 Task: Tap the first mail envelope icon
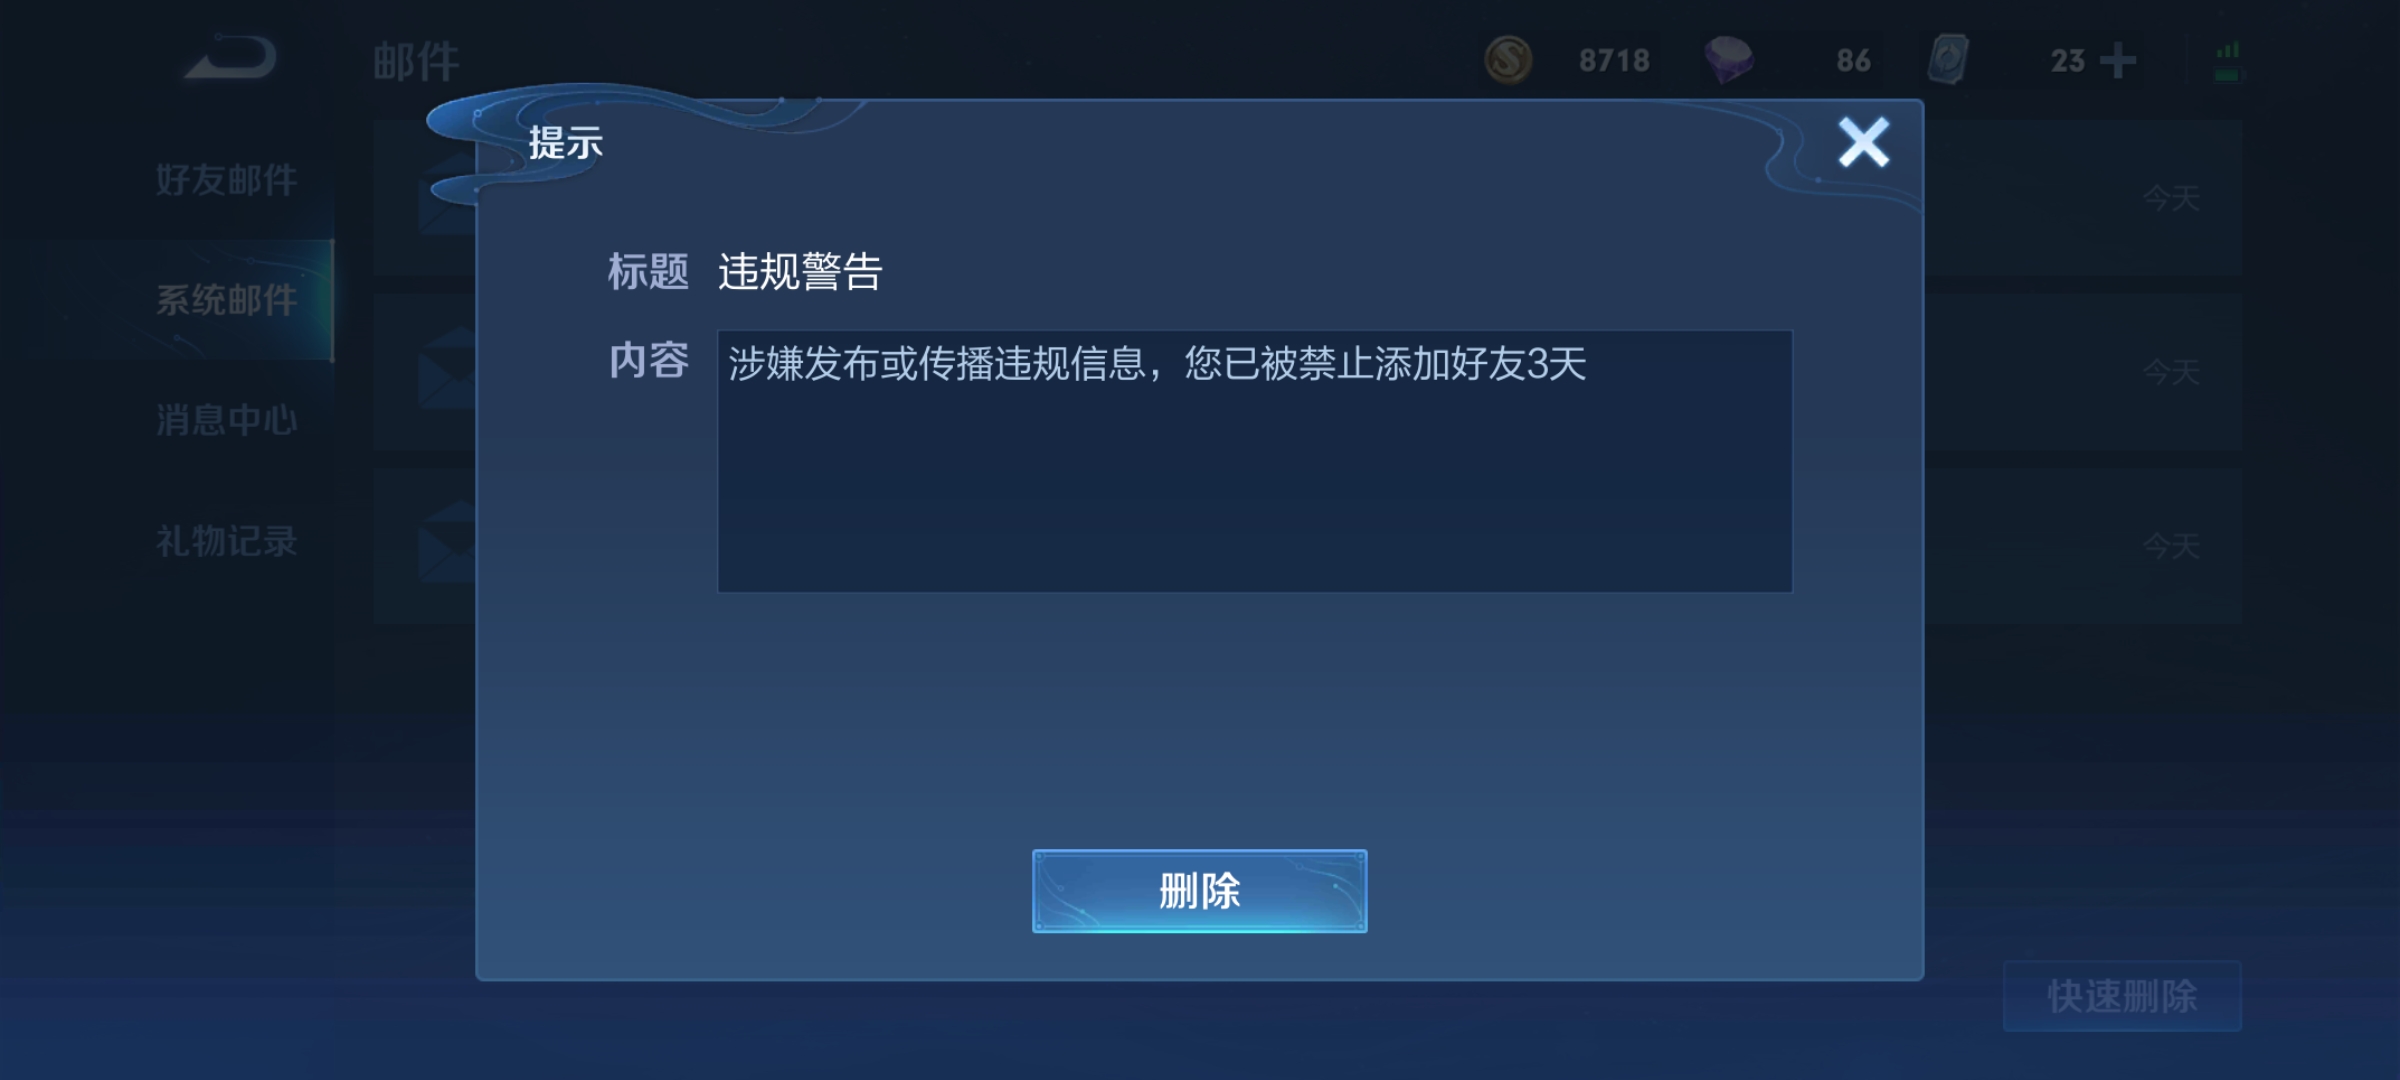click(446, 195)
